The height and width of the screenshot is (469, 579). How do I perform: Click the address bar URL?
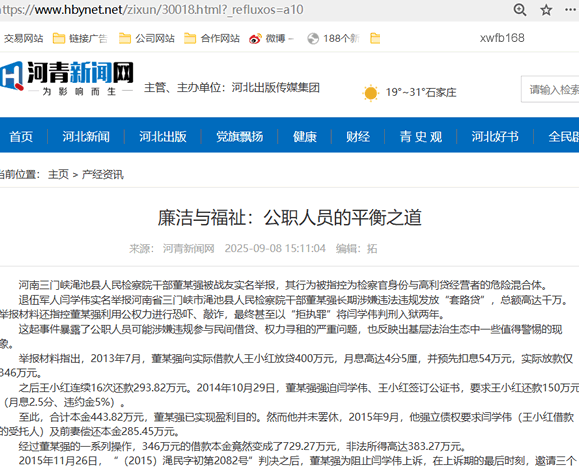click(x=152, y=10)
